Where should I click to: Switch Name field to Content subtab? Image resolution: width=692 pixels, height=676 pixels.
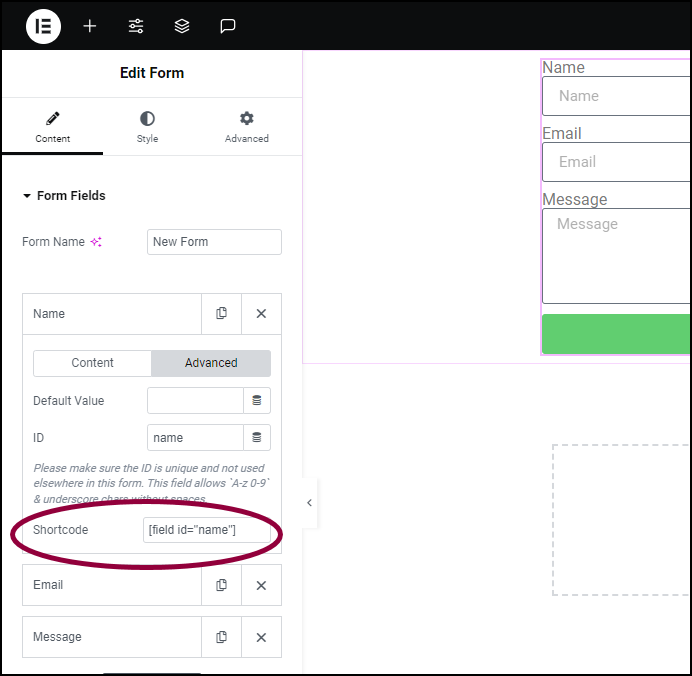point(92,363)
